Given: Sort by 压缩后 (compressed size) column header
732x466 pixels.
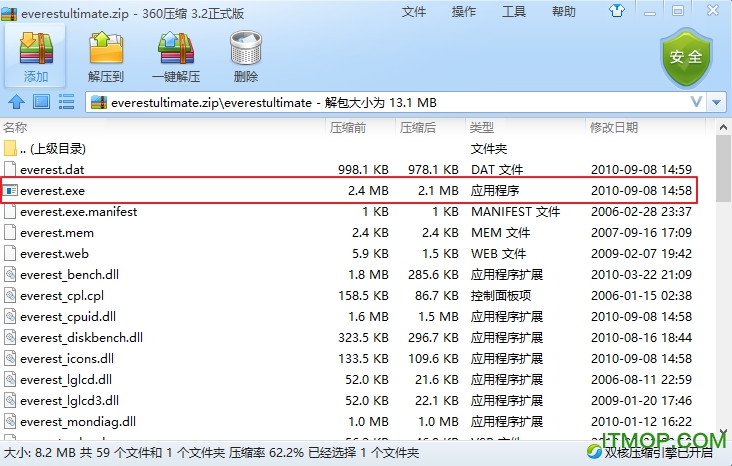Looking at the screenshot, I should tap(418, 127).
